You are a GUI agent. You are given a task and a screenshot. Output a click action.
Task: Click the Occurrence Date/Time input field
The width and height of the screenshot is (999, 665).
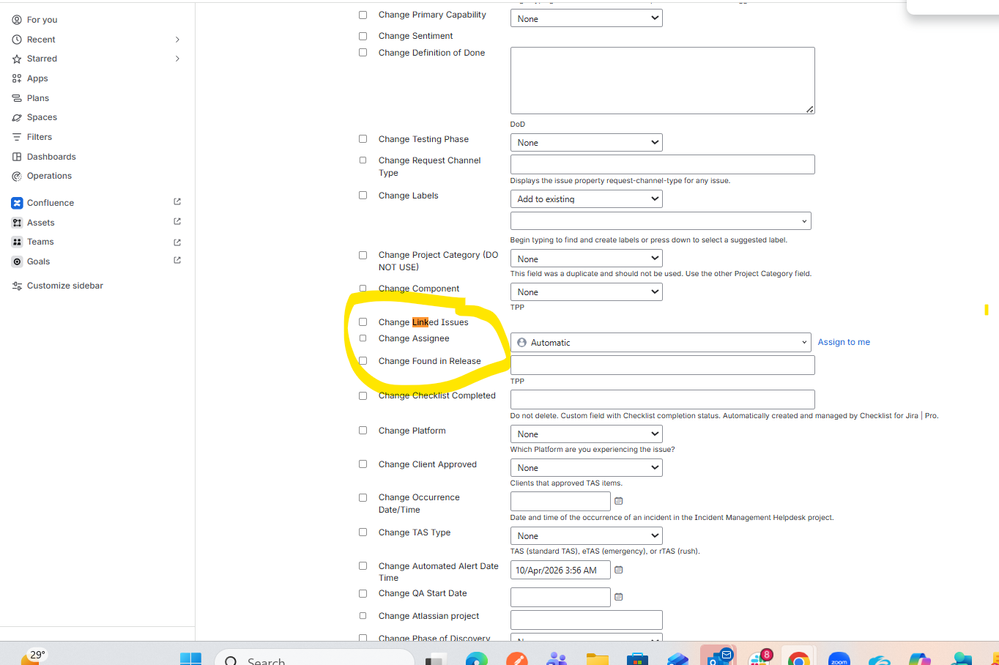point(560,501)
